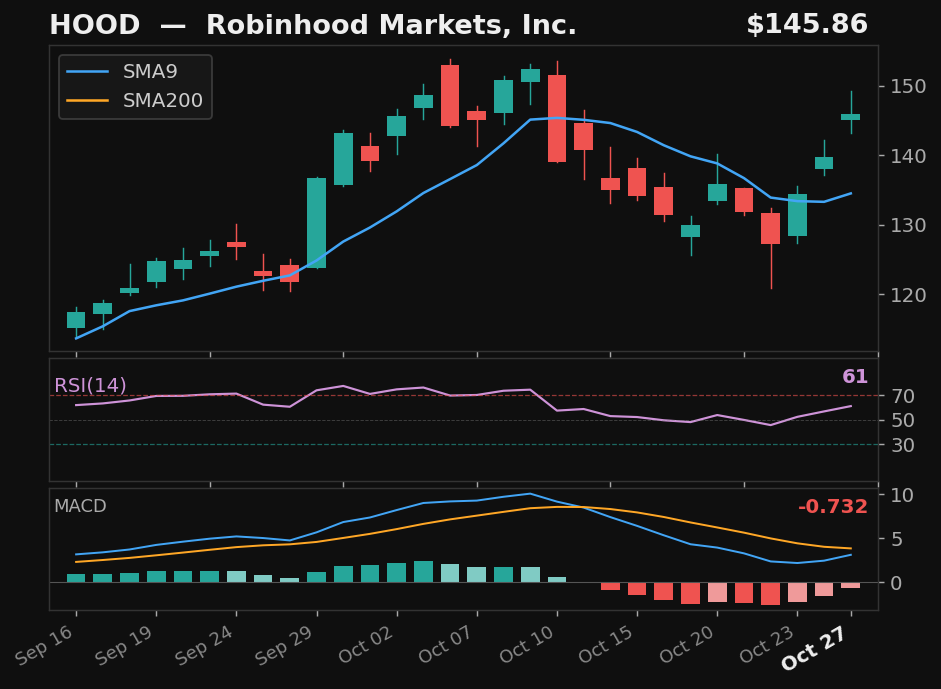Select the Sep 29 date label
Viewport: 941px width, 689px height.
[286, 644]
